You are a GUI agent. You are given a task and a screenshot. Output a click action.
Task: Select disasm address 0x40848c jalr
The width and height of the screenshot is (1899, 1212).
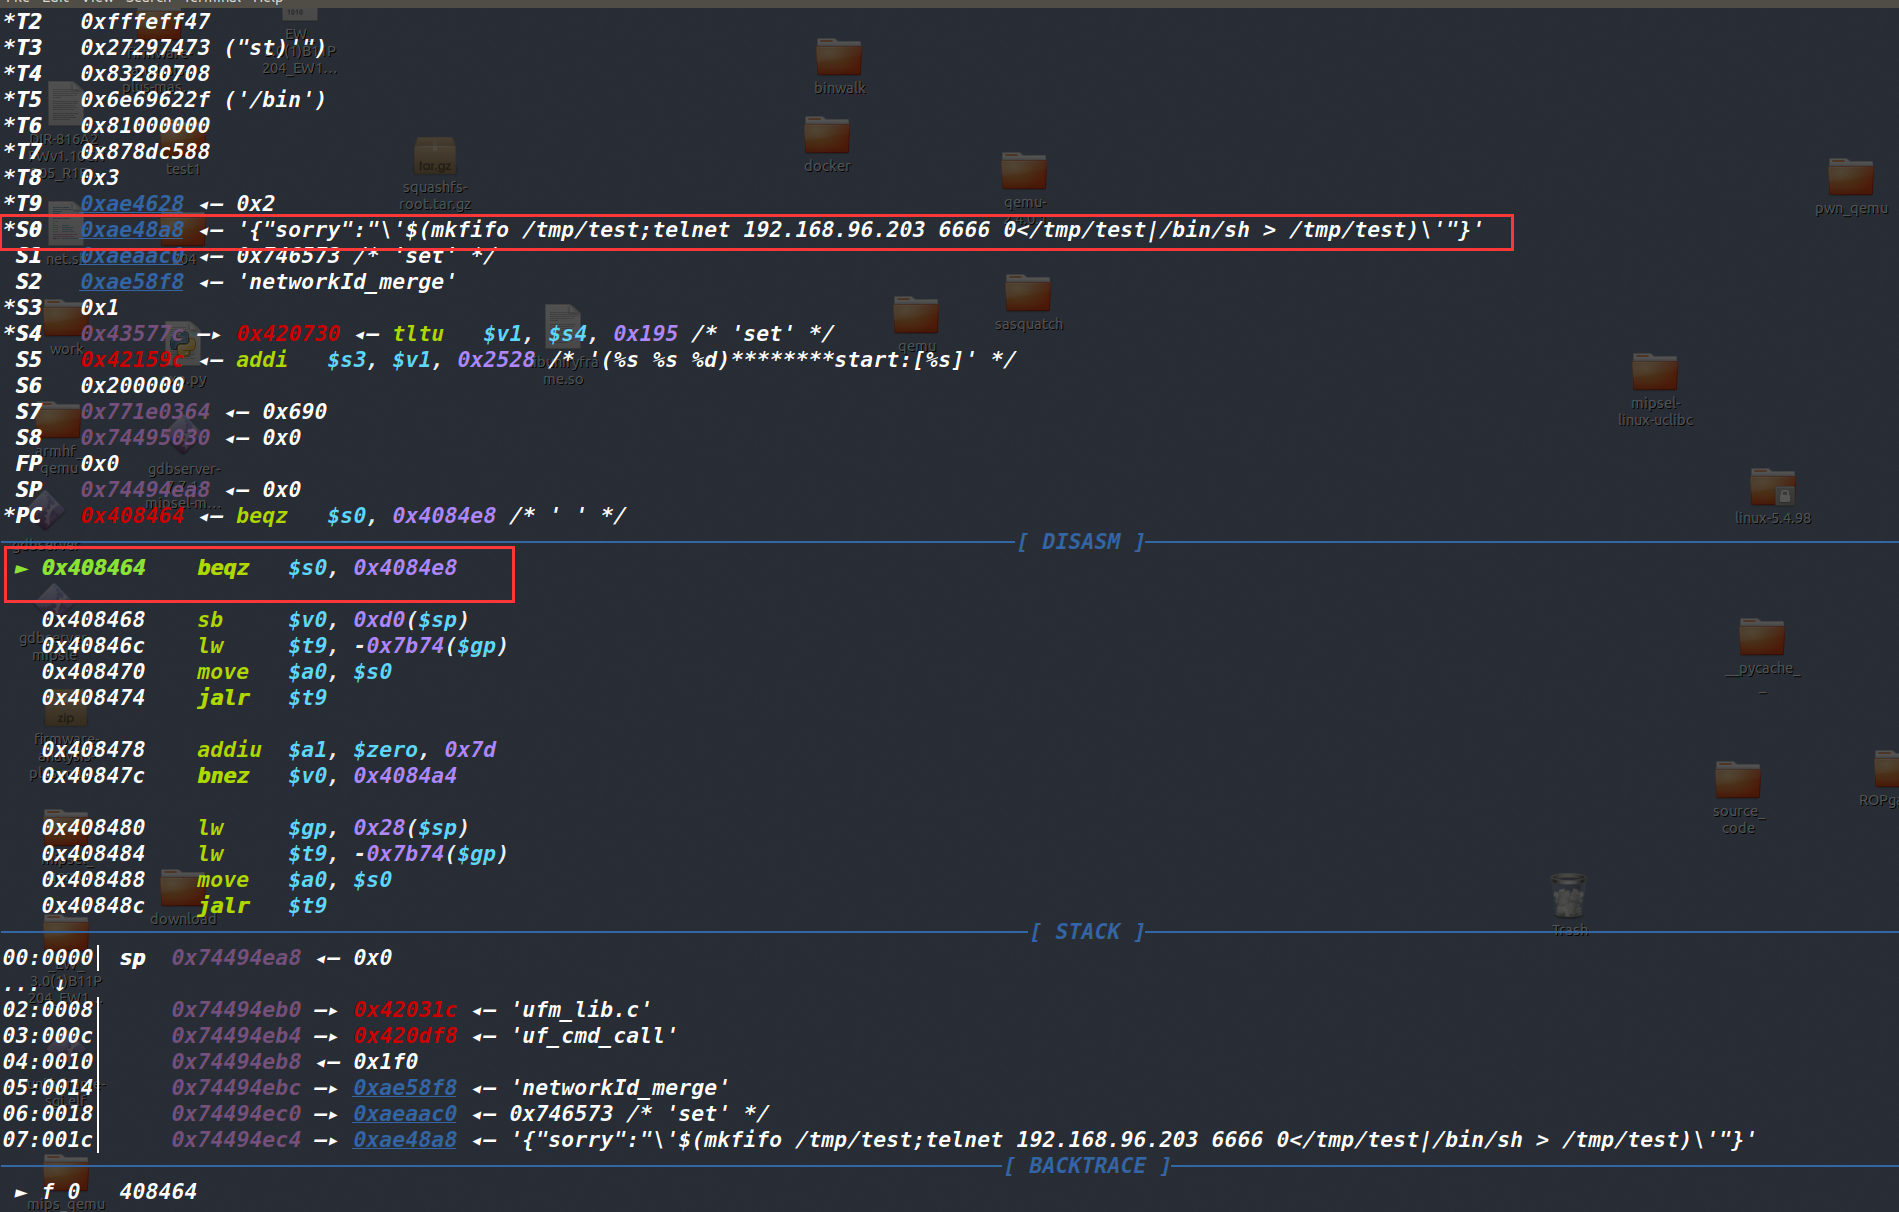[x=93, y=906]
